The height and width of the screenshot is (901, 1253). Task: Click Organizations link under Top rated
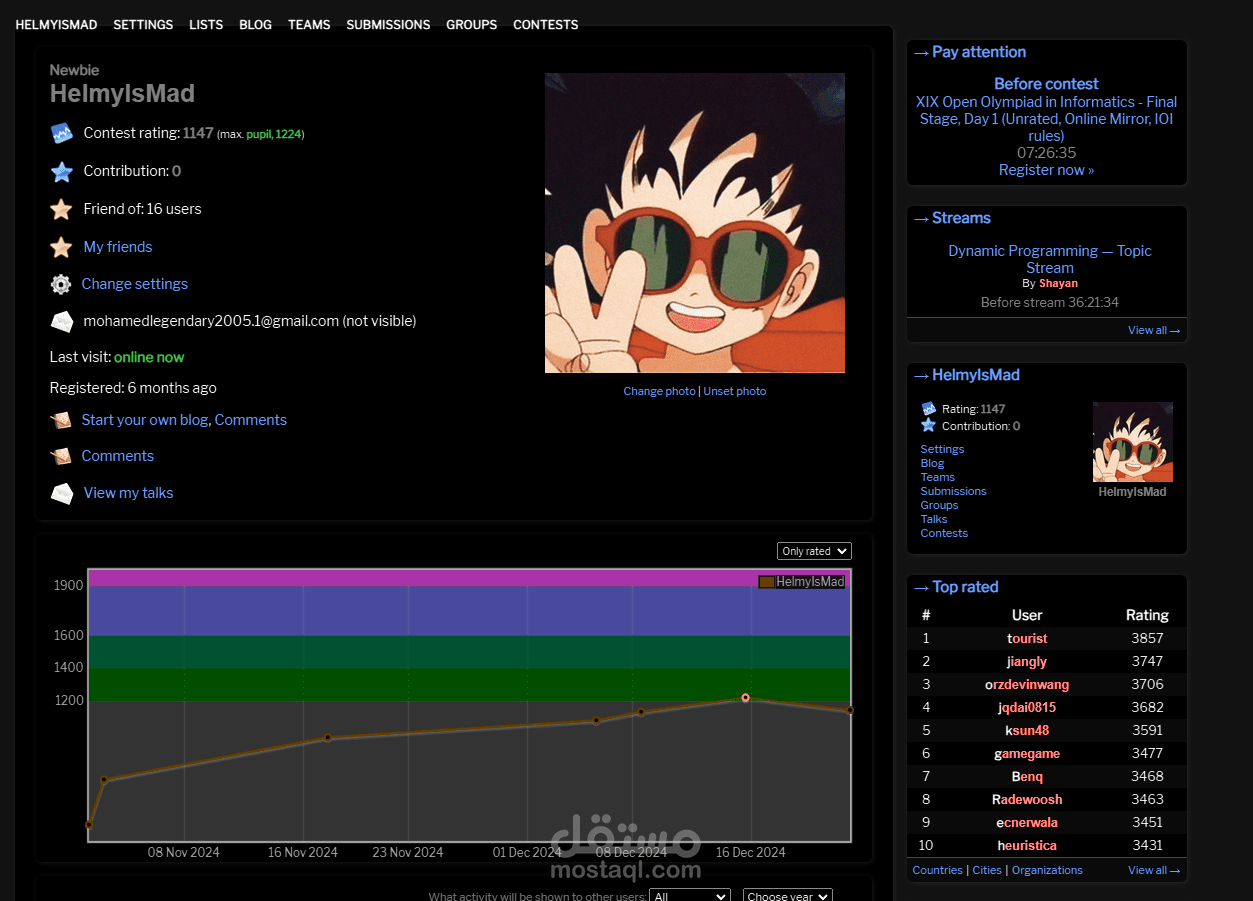1047,870
